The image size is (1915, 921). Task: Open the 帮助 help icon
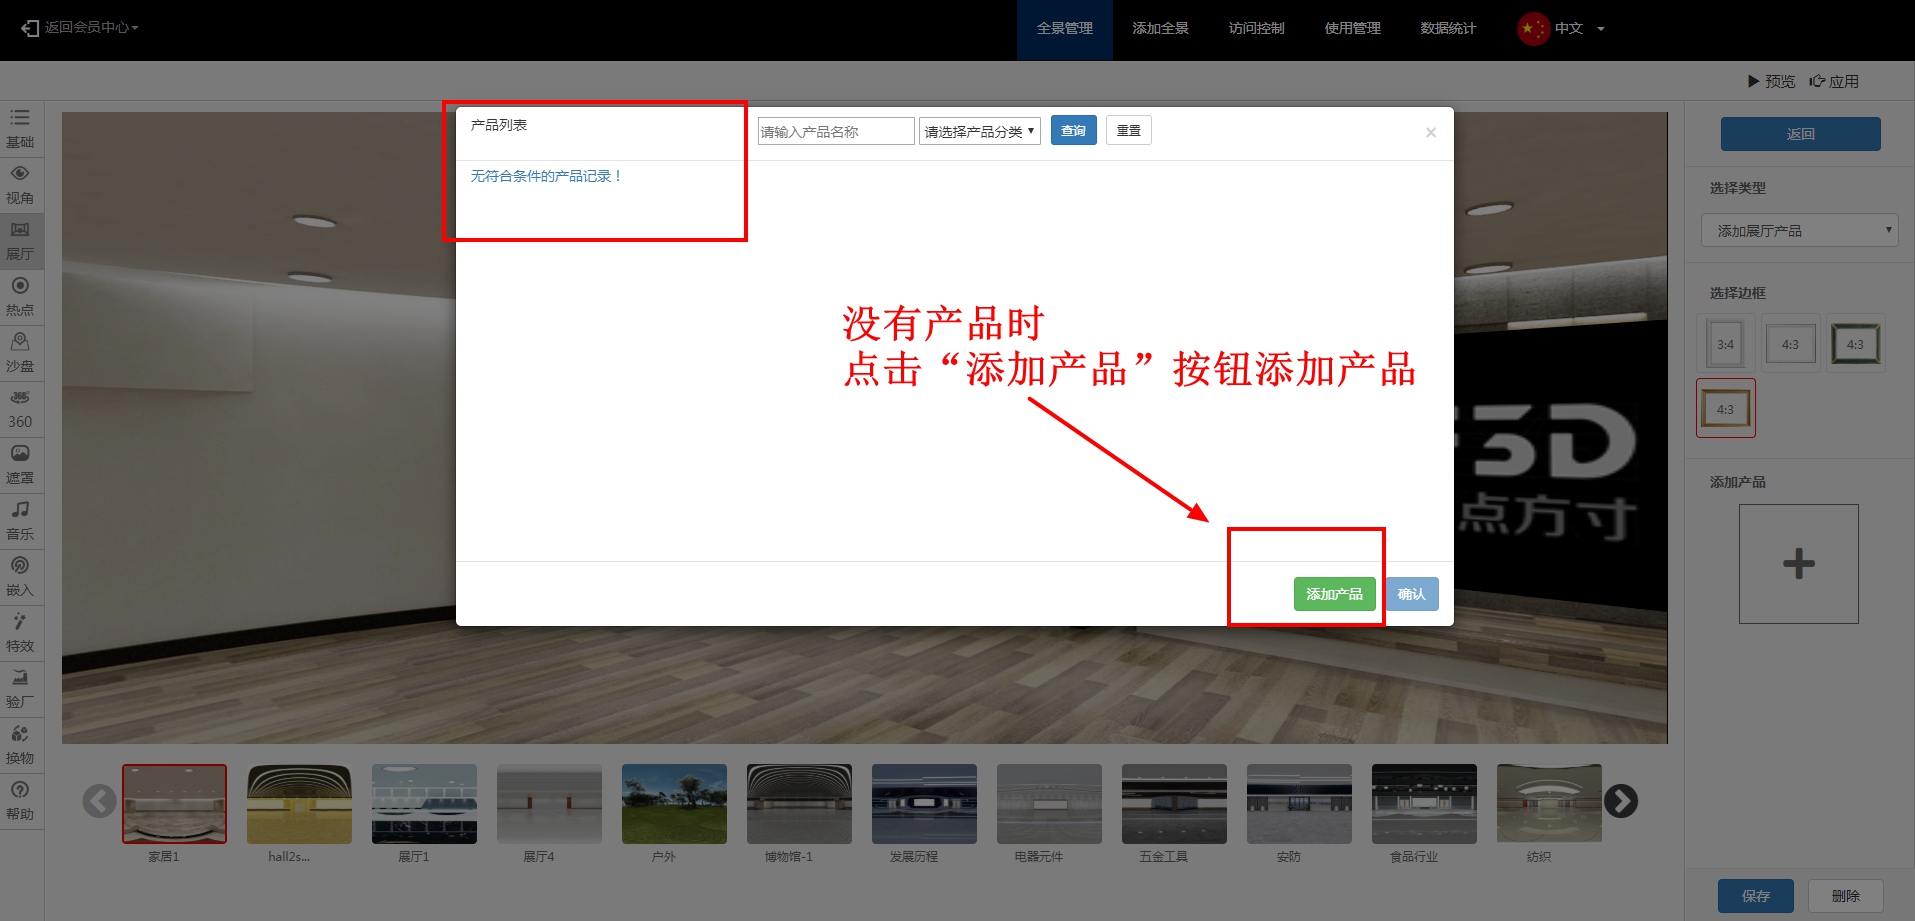(x=20, y=800)
